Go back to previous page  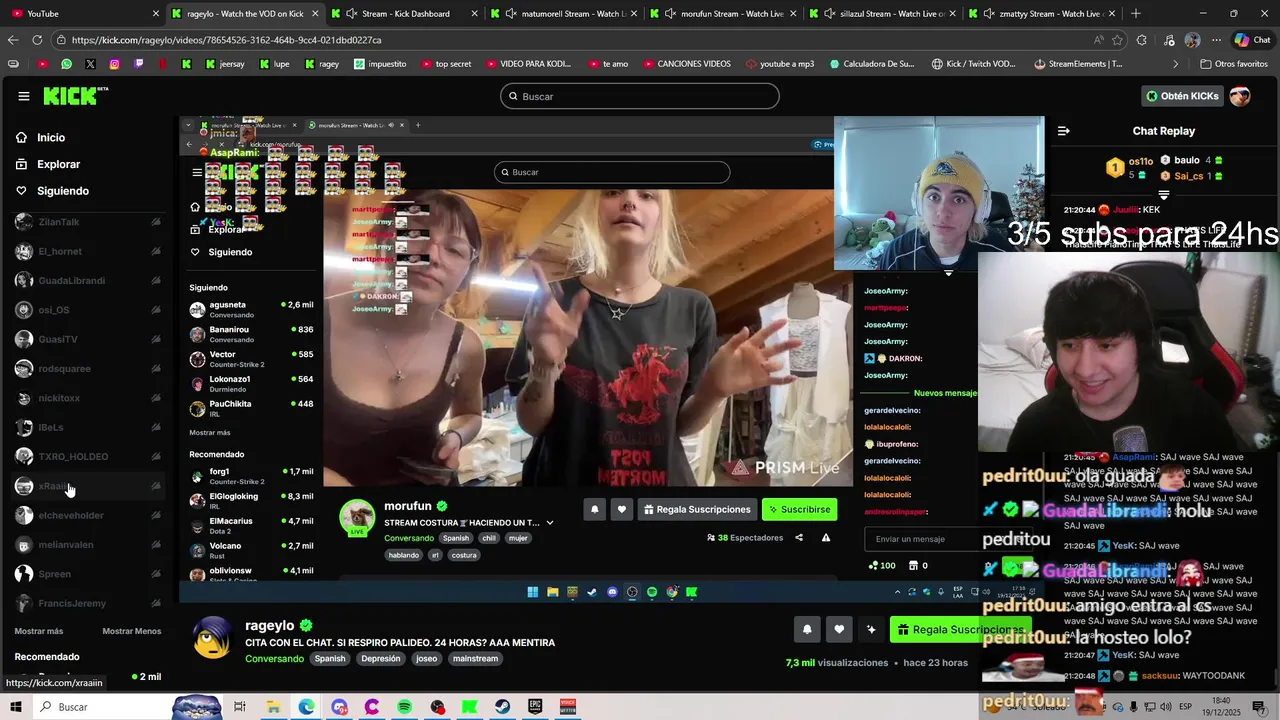point(13,40)
